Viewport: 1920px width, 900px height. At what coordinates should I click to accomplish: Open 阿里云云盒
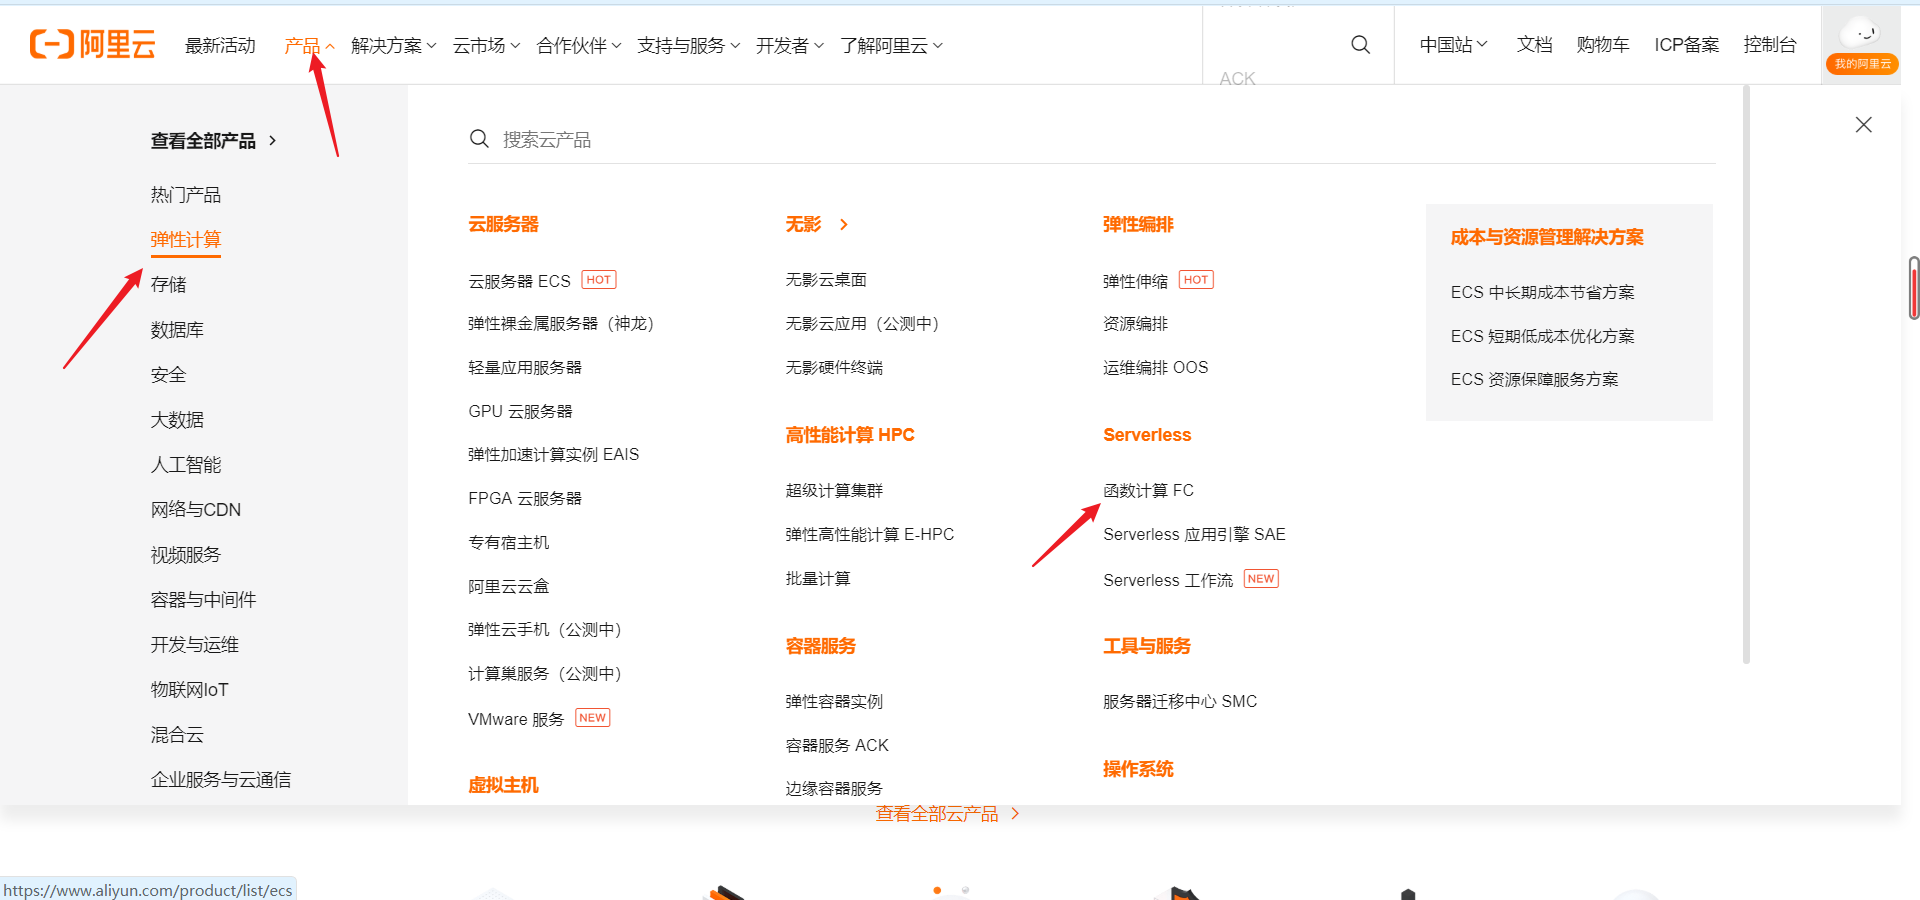tap(509, 587)
